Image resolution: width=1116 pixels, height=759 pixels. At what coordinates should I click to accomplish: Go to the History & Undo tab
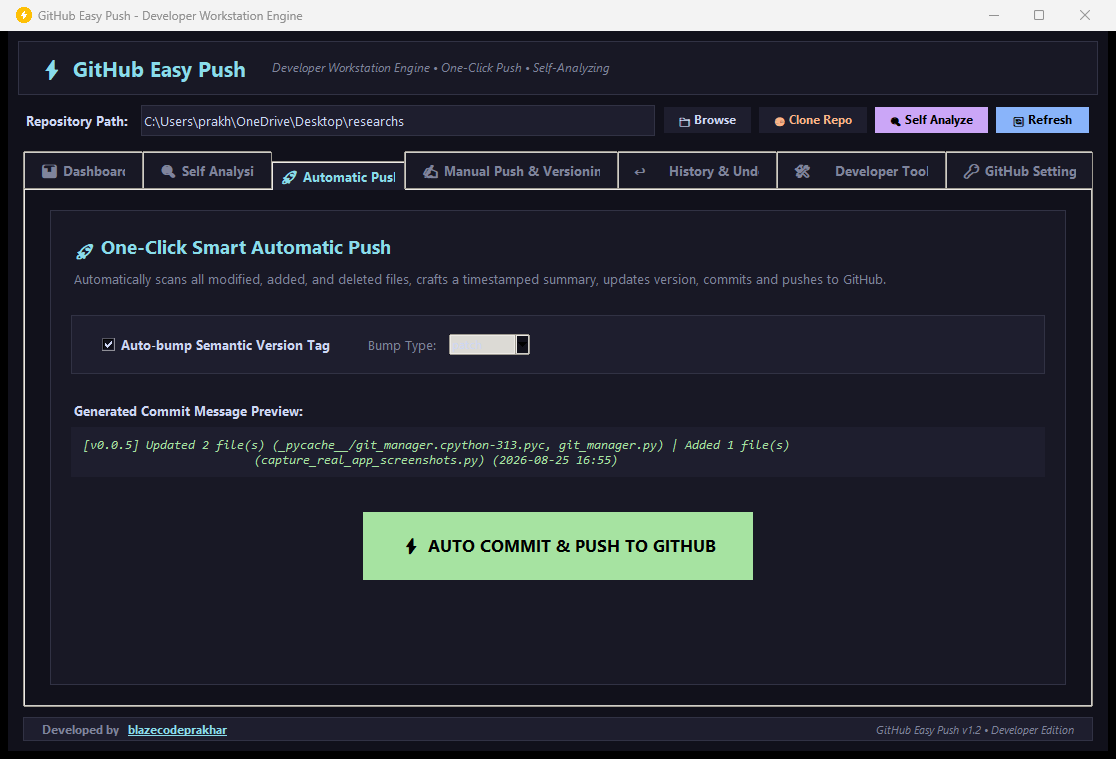pyautogui.click(x=697, y=171)
